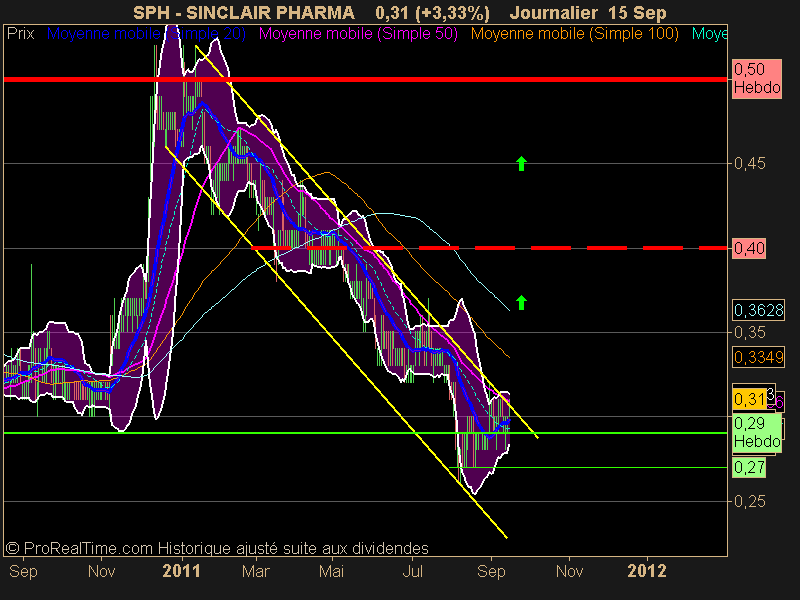This screenshot has height=600, width=800.
Task: Click the Jul label on time axis
Action: click(412, 570)
